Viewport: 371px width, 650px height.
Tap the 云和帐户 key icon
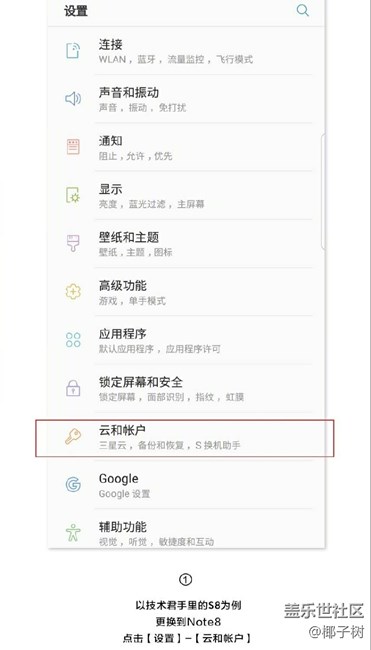[73, 437]
